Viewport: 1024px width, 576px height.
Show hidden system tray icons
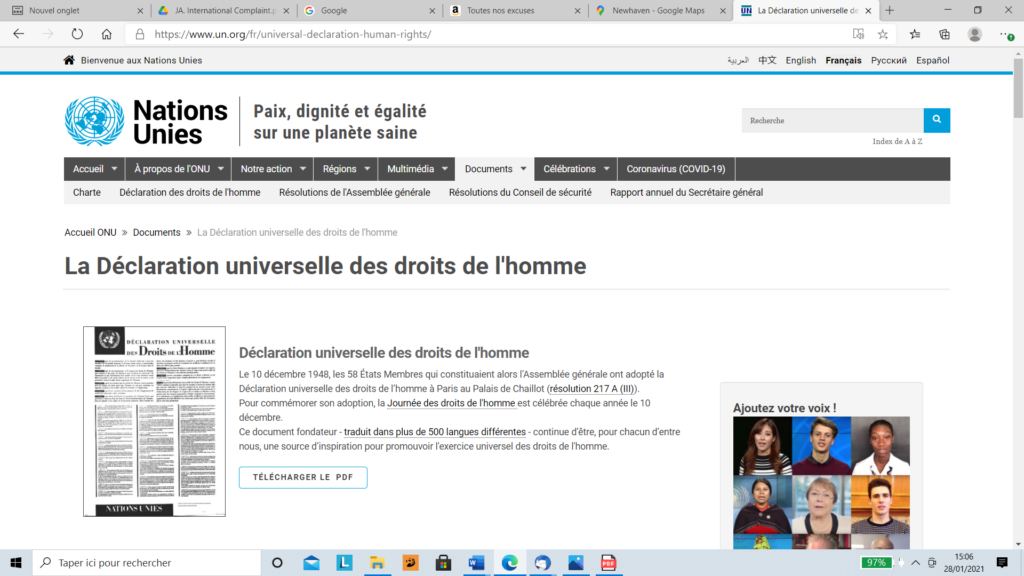(916, 562)
